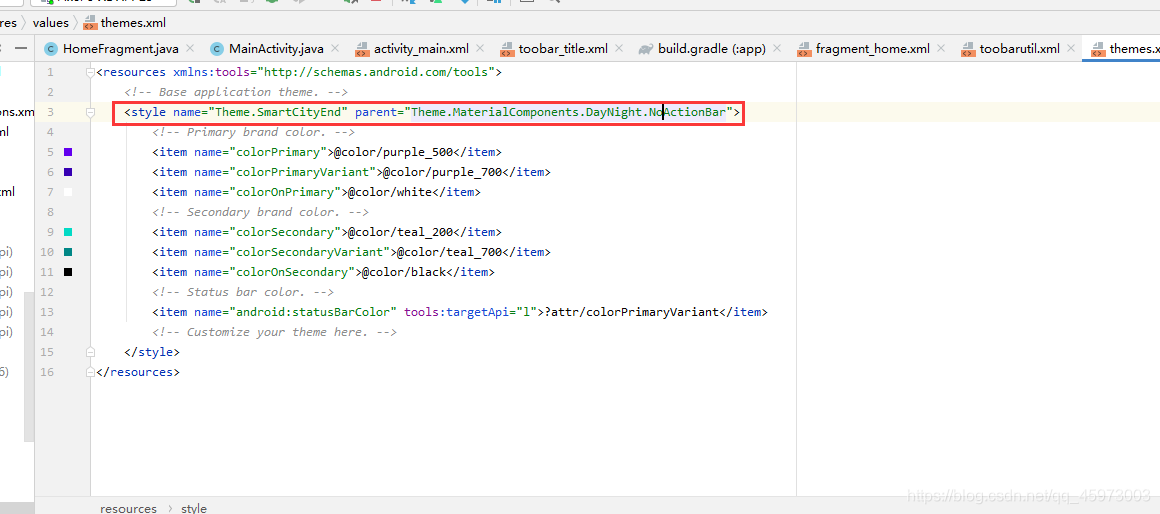
Task: Click the closing style fold marker
Action: (91, 352)
